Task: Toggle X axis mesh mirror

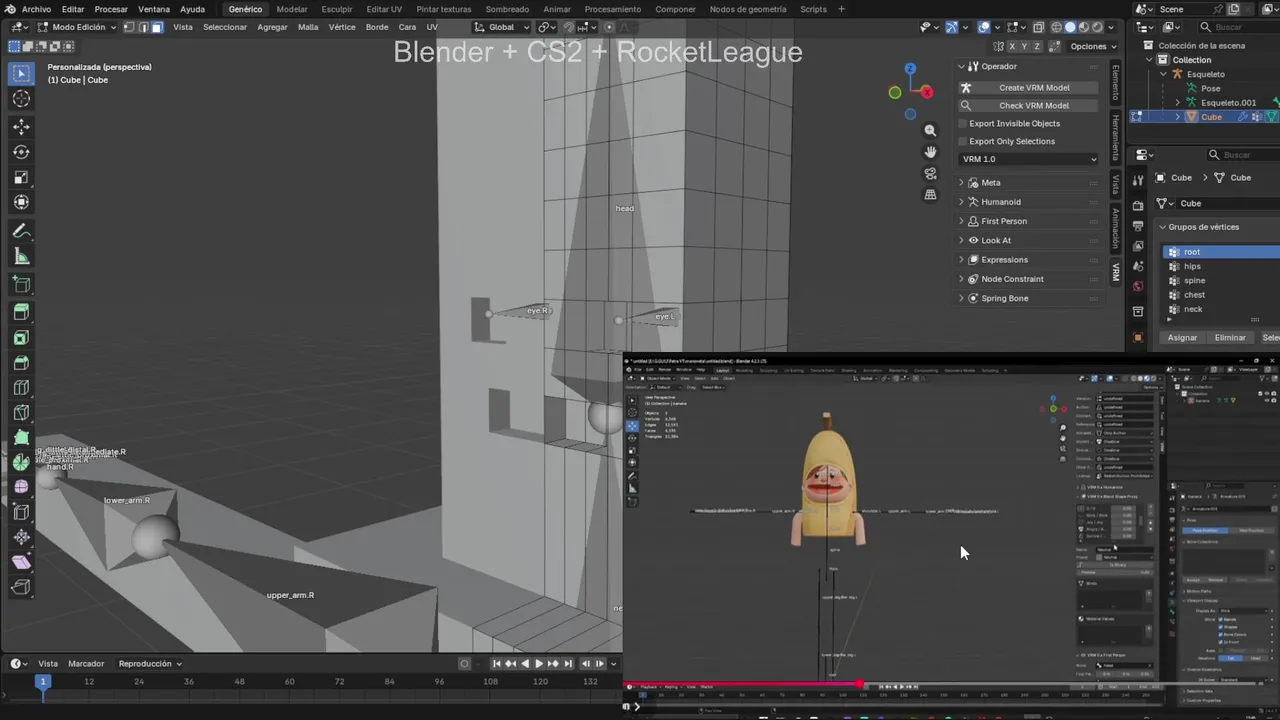Action: pos(1012,46)
